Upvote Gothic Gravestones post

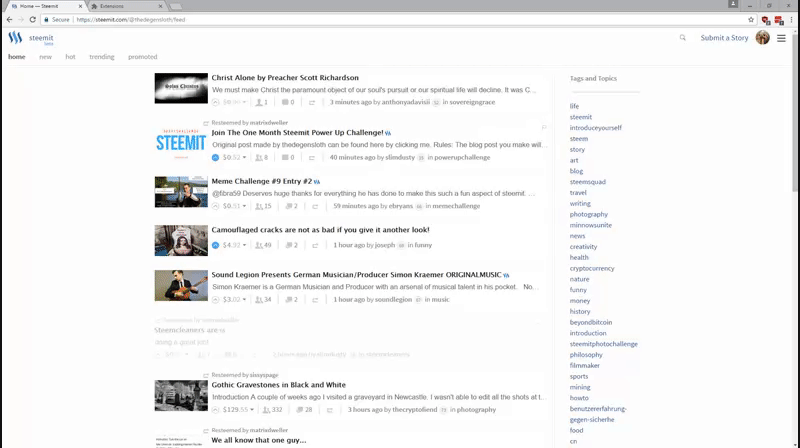[215, 410]
